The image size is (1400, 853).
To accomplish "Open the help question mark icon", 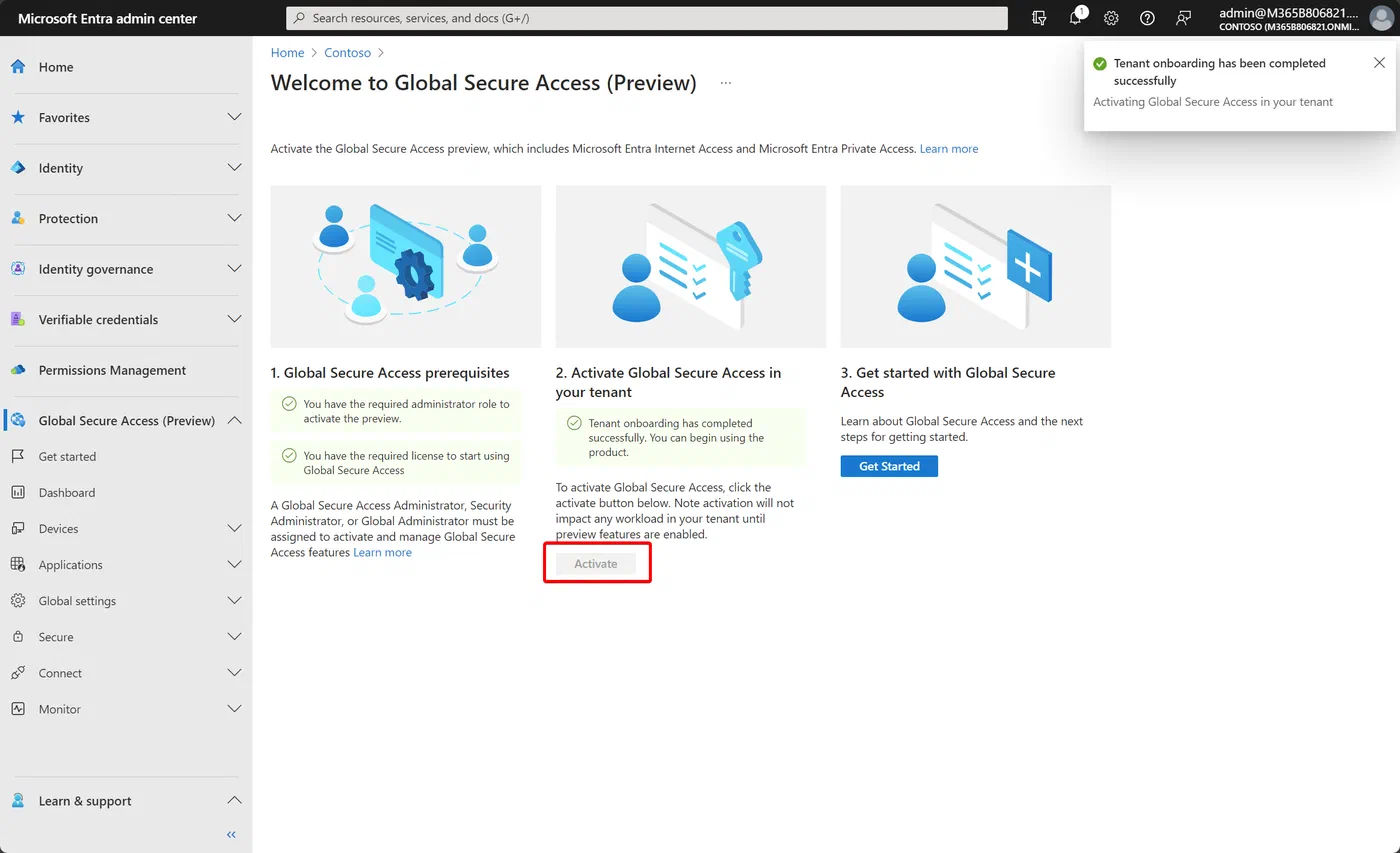I will pyautogui.click(x=1147, y=18).
